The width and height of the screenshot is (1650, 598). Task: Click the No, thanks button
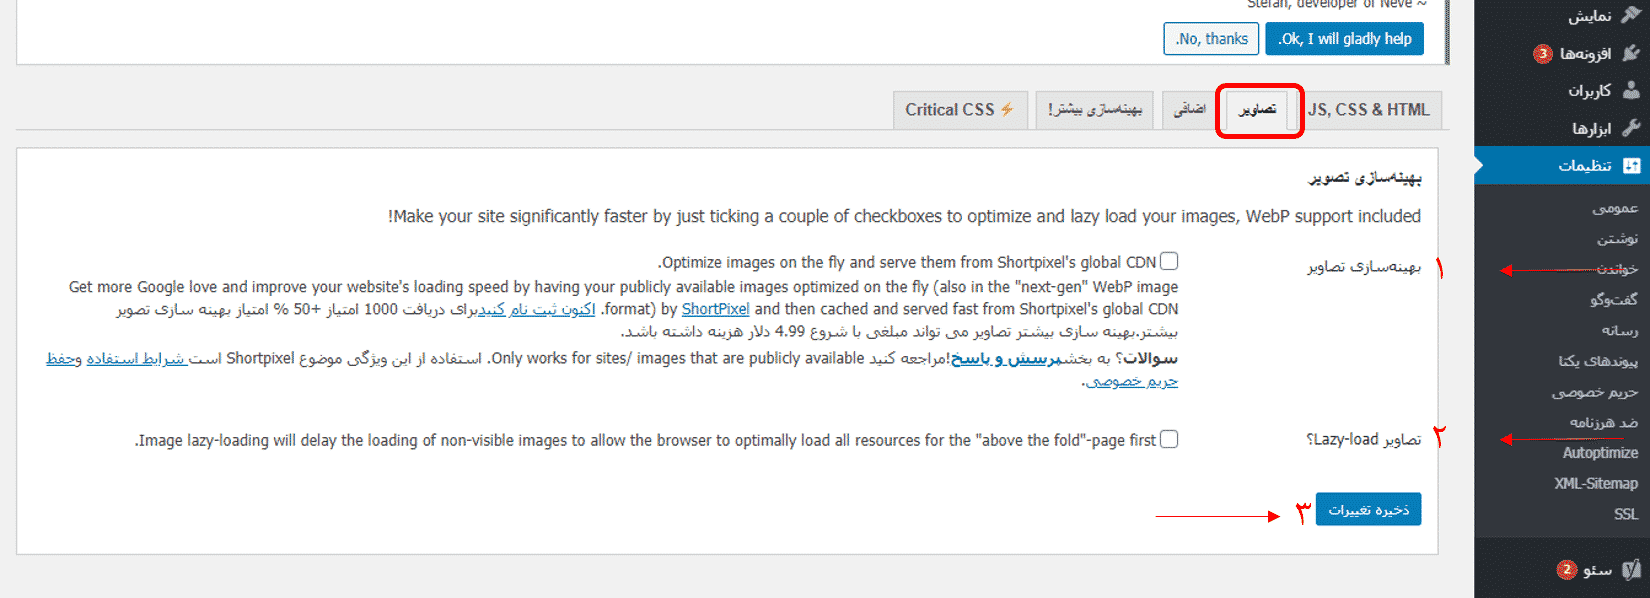click(x=1211, y=39)
